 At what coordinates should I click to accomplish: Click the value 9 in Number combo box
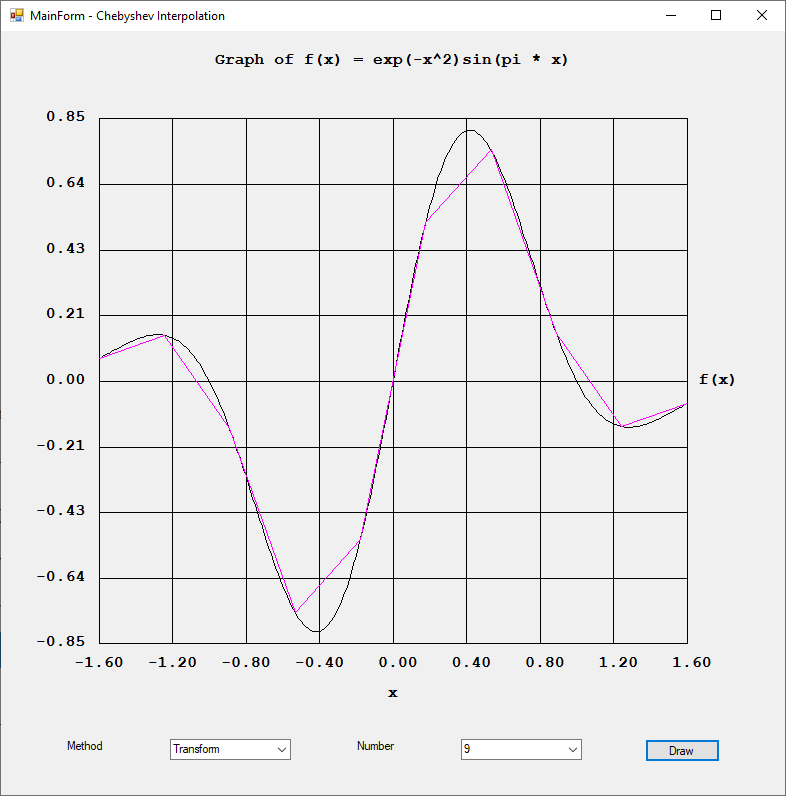point(467,749)
